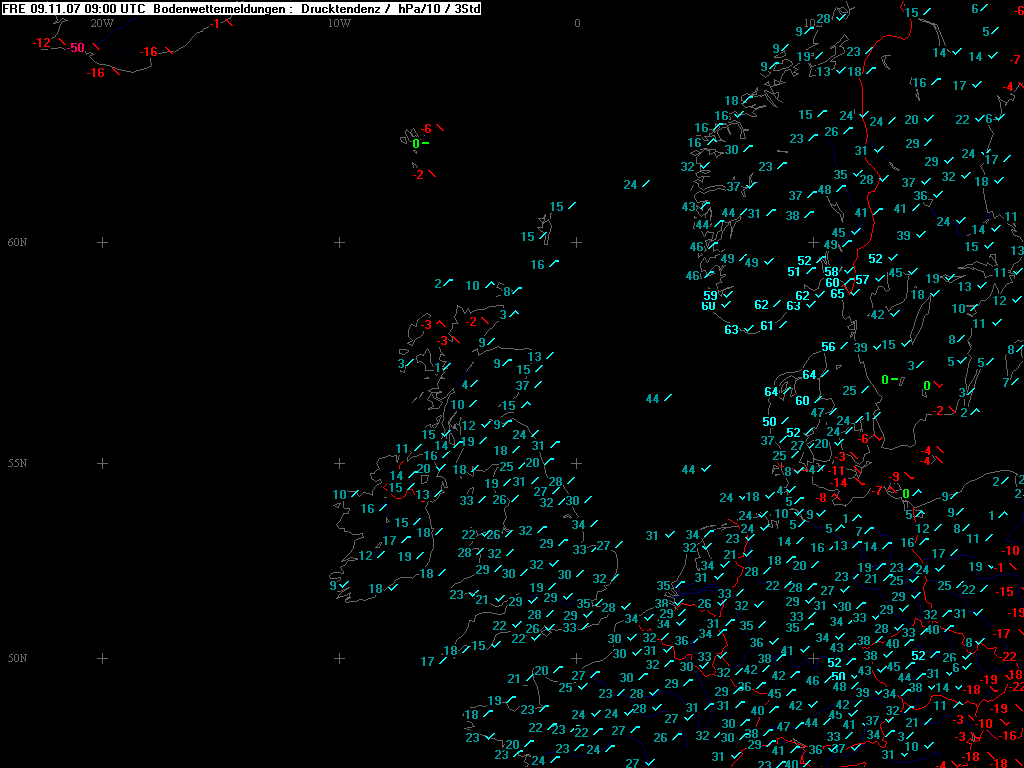Click the 55N latitude label
Screen dimensions: 1024x768
tap(17, 463)
